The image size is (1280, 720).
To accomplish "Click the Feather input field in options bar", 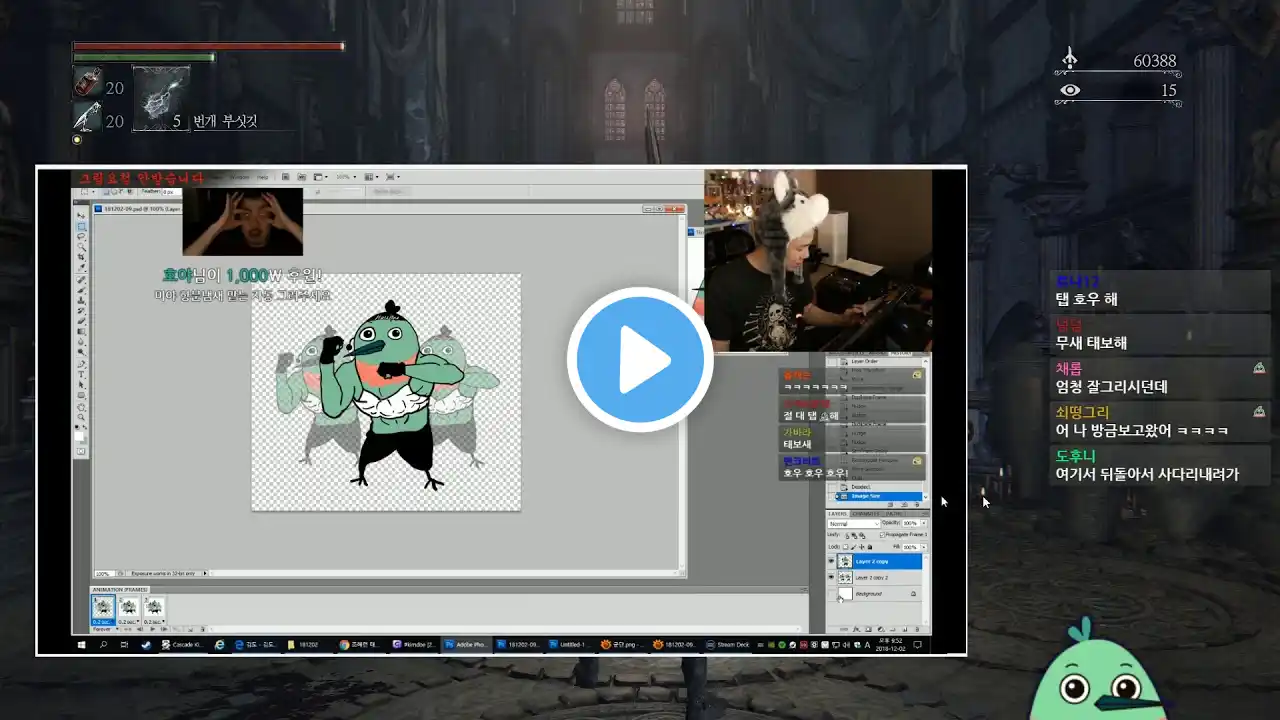I will 173,192.
